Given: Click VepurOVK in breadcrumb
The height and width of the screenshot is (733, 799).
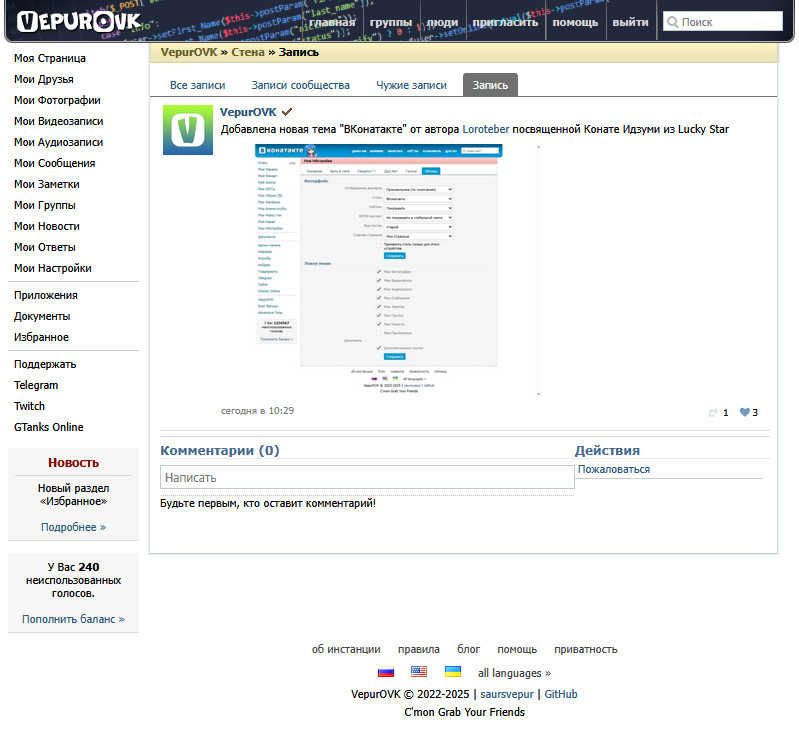Looking at the screenshot, I should [189, 52].
